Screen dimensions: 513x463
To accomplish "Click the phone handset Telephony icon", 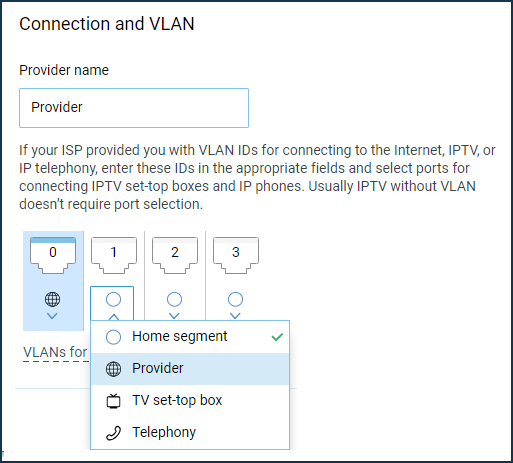I will 113,433.
